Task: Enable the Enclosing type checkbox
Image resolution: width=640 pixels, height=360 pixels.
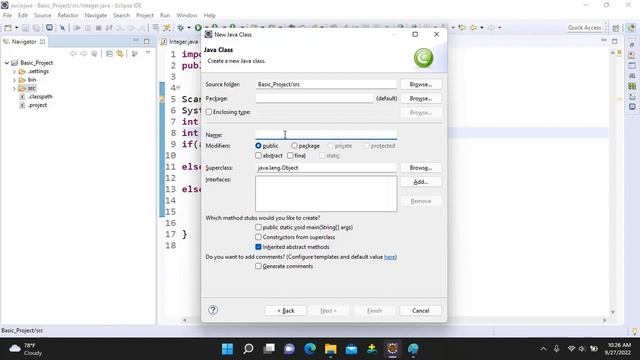Action: tap(209, 112)
